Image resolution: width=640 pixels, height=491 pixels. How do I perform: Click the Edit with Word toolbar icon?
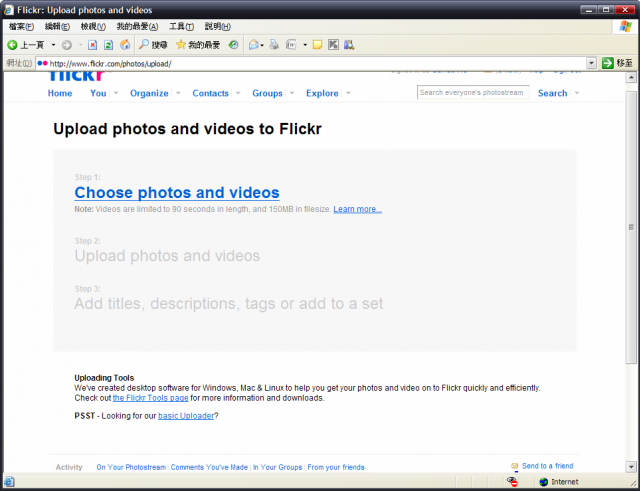[291, 44]
